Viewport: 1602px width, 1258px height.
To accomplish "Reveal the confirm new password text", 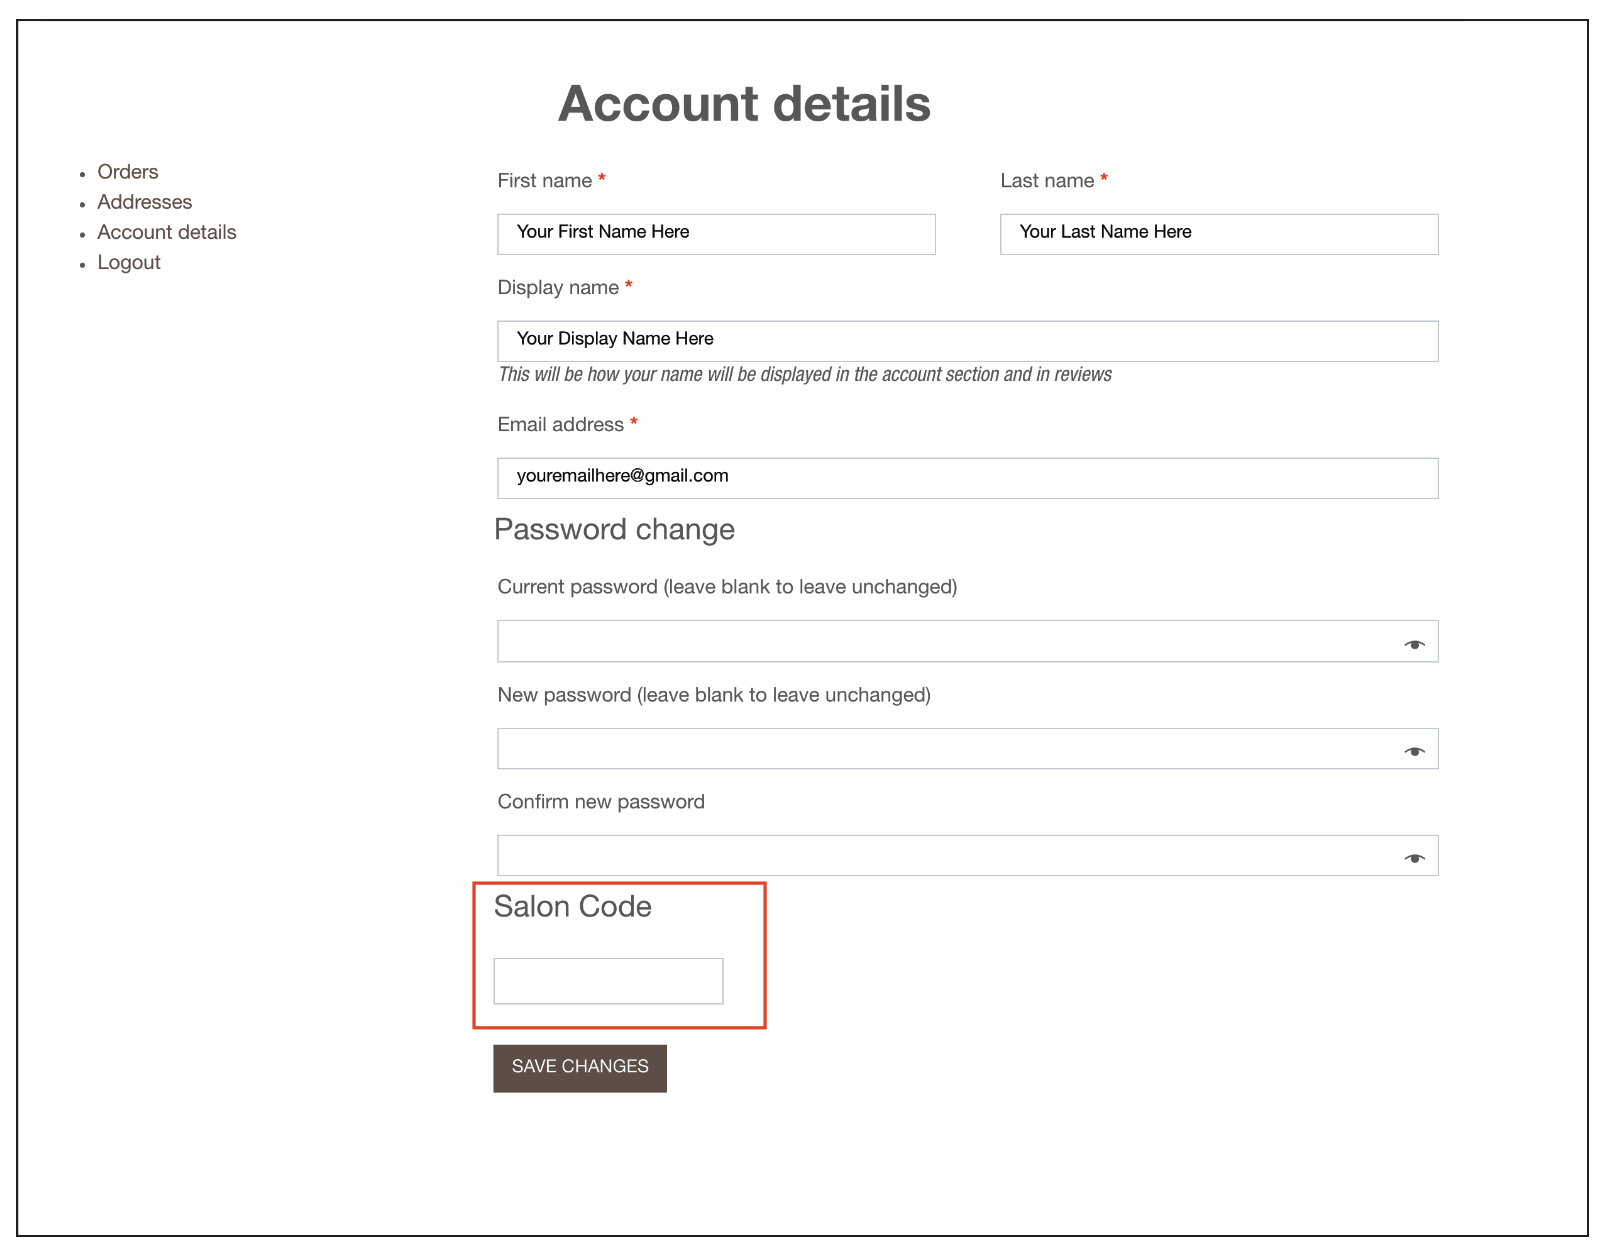I will (1414, 858).
